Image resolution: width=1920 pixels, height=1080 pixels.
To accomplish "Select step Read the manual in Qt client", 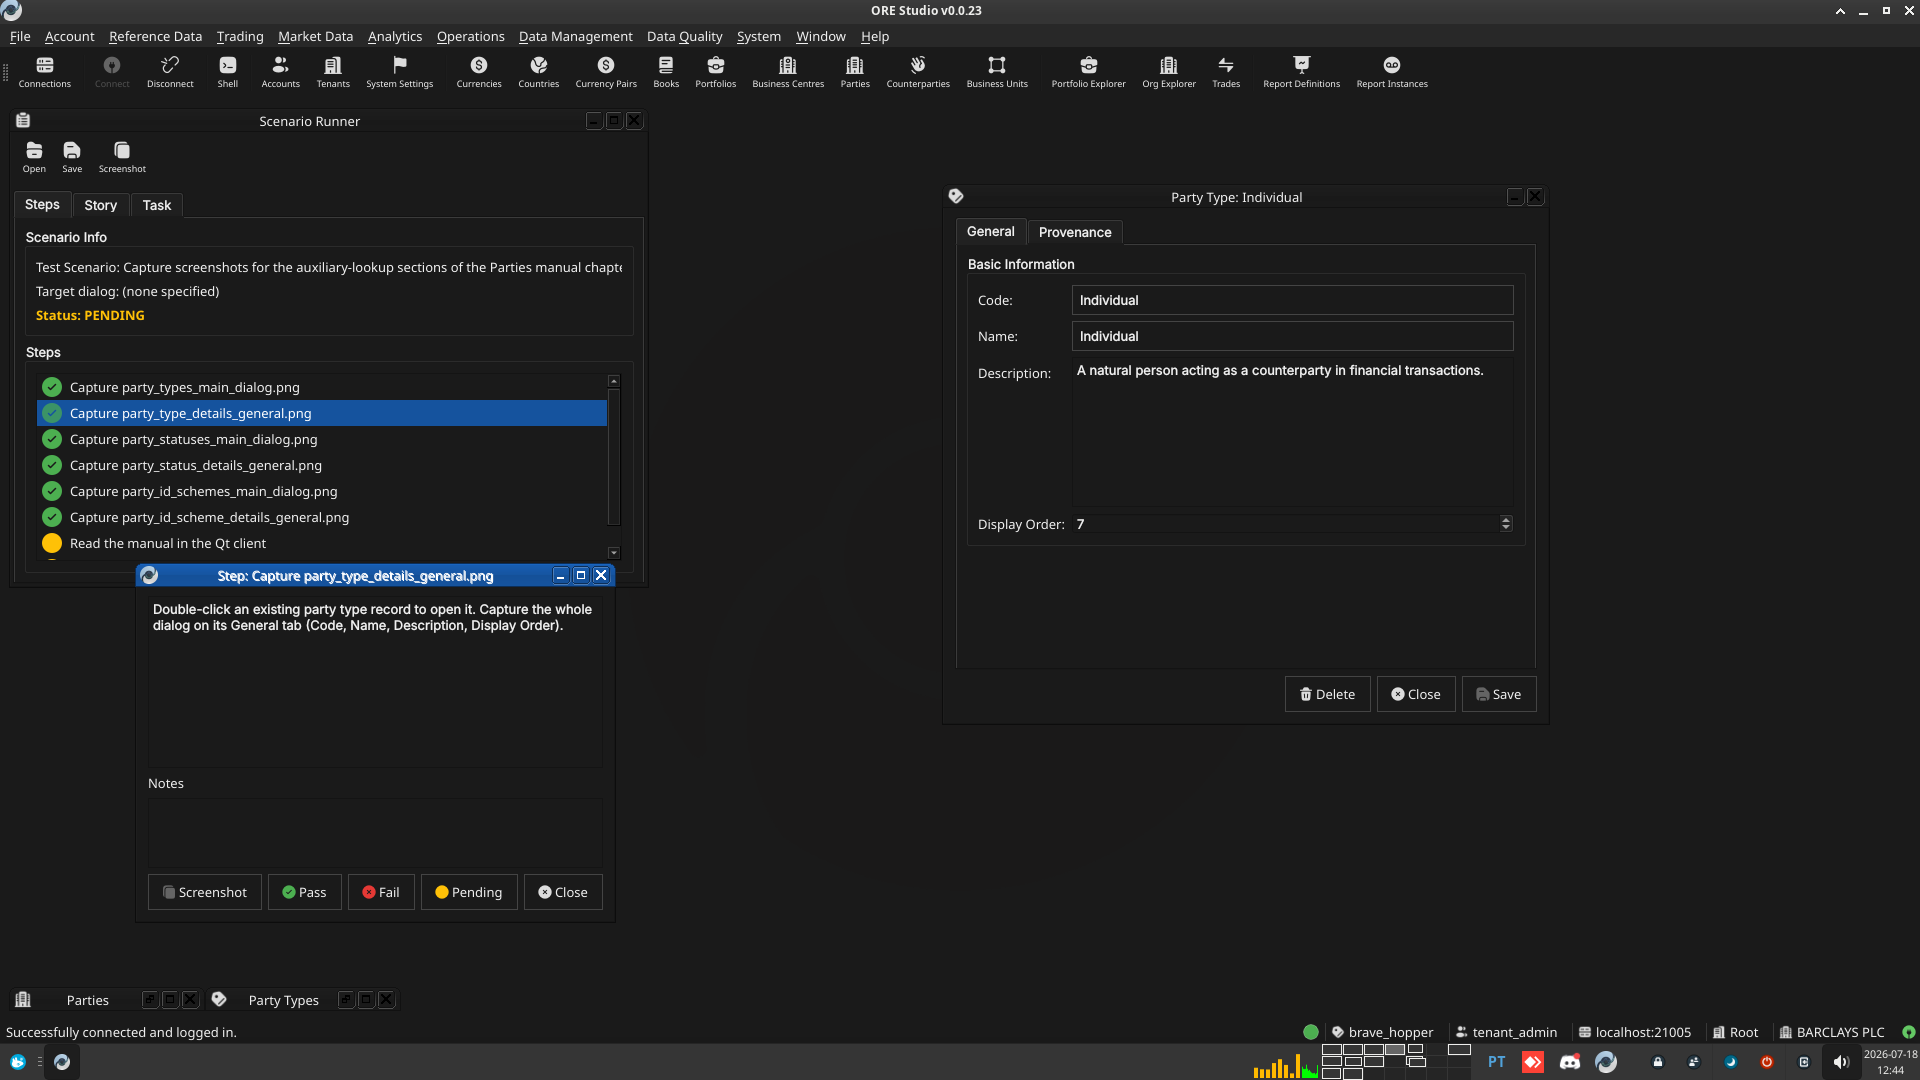I will point(322,543).
